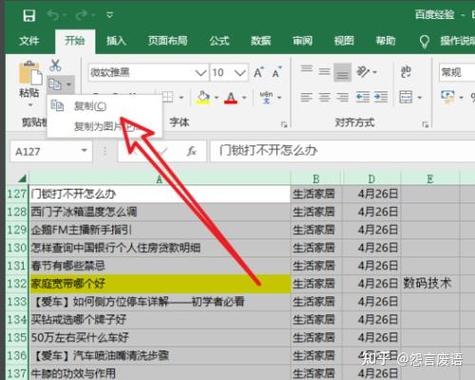Image resolution: width=475 pixels, height=380 pixels.
Task: Switch to the 插入 ribbon tab
Action: (116, 41)
